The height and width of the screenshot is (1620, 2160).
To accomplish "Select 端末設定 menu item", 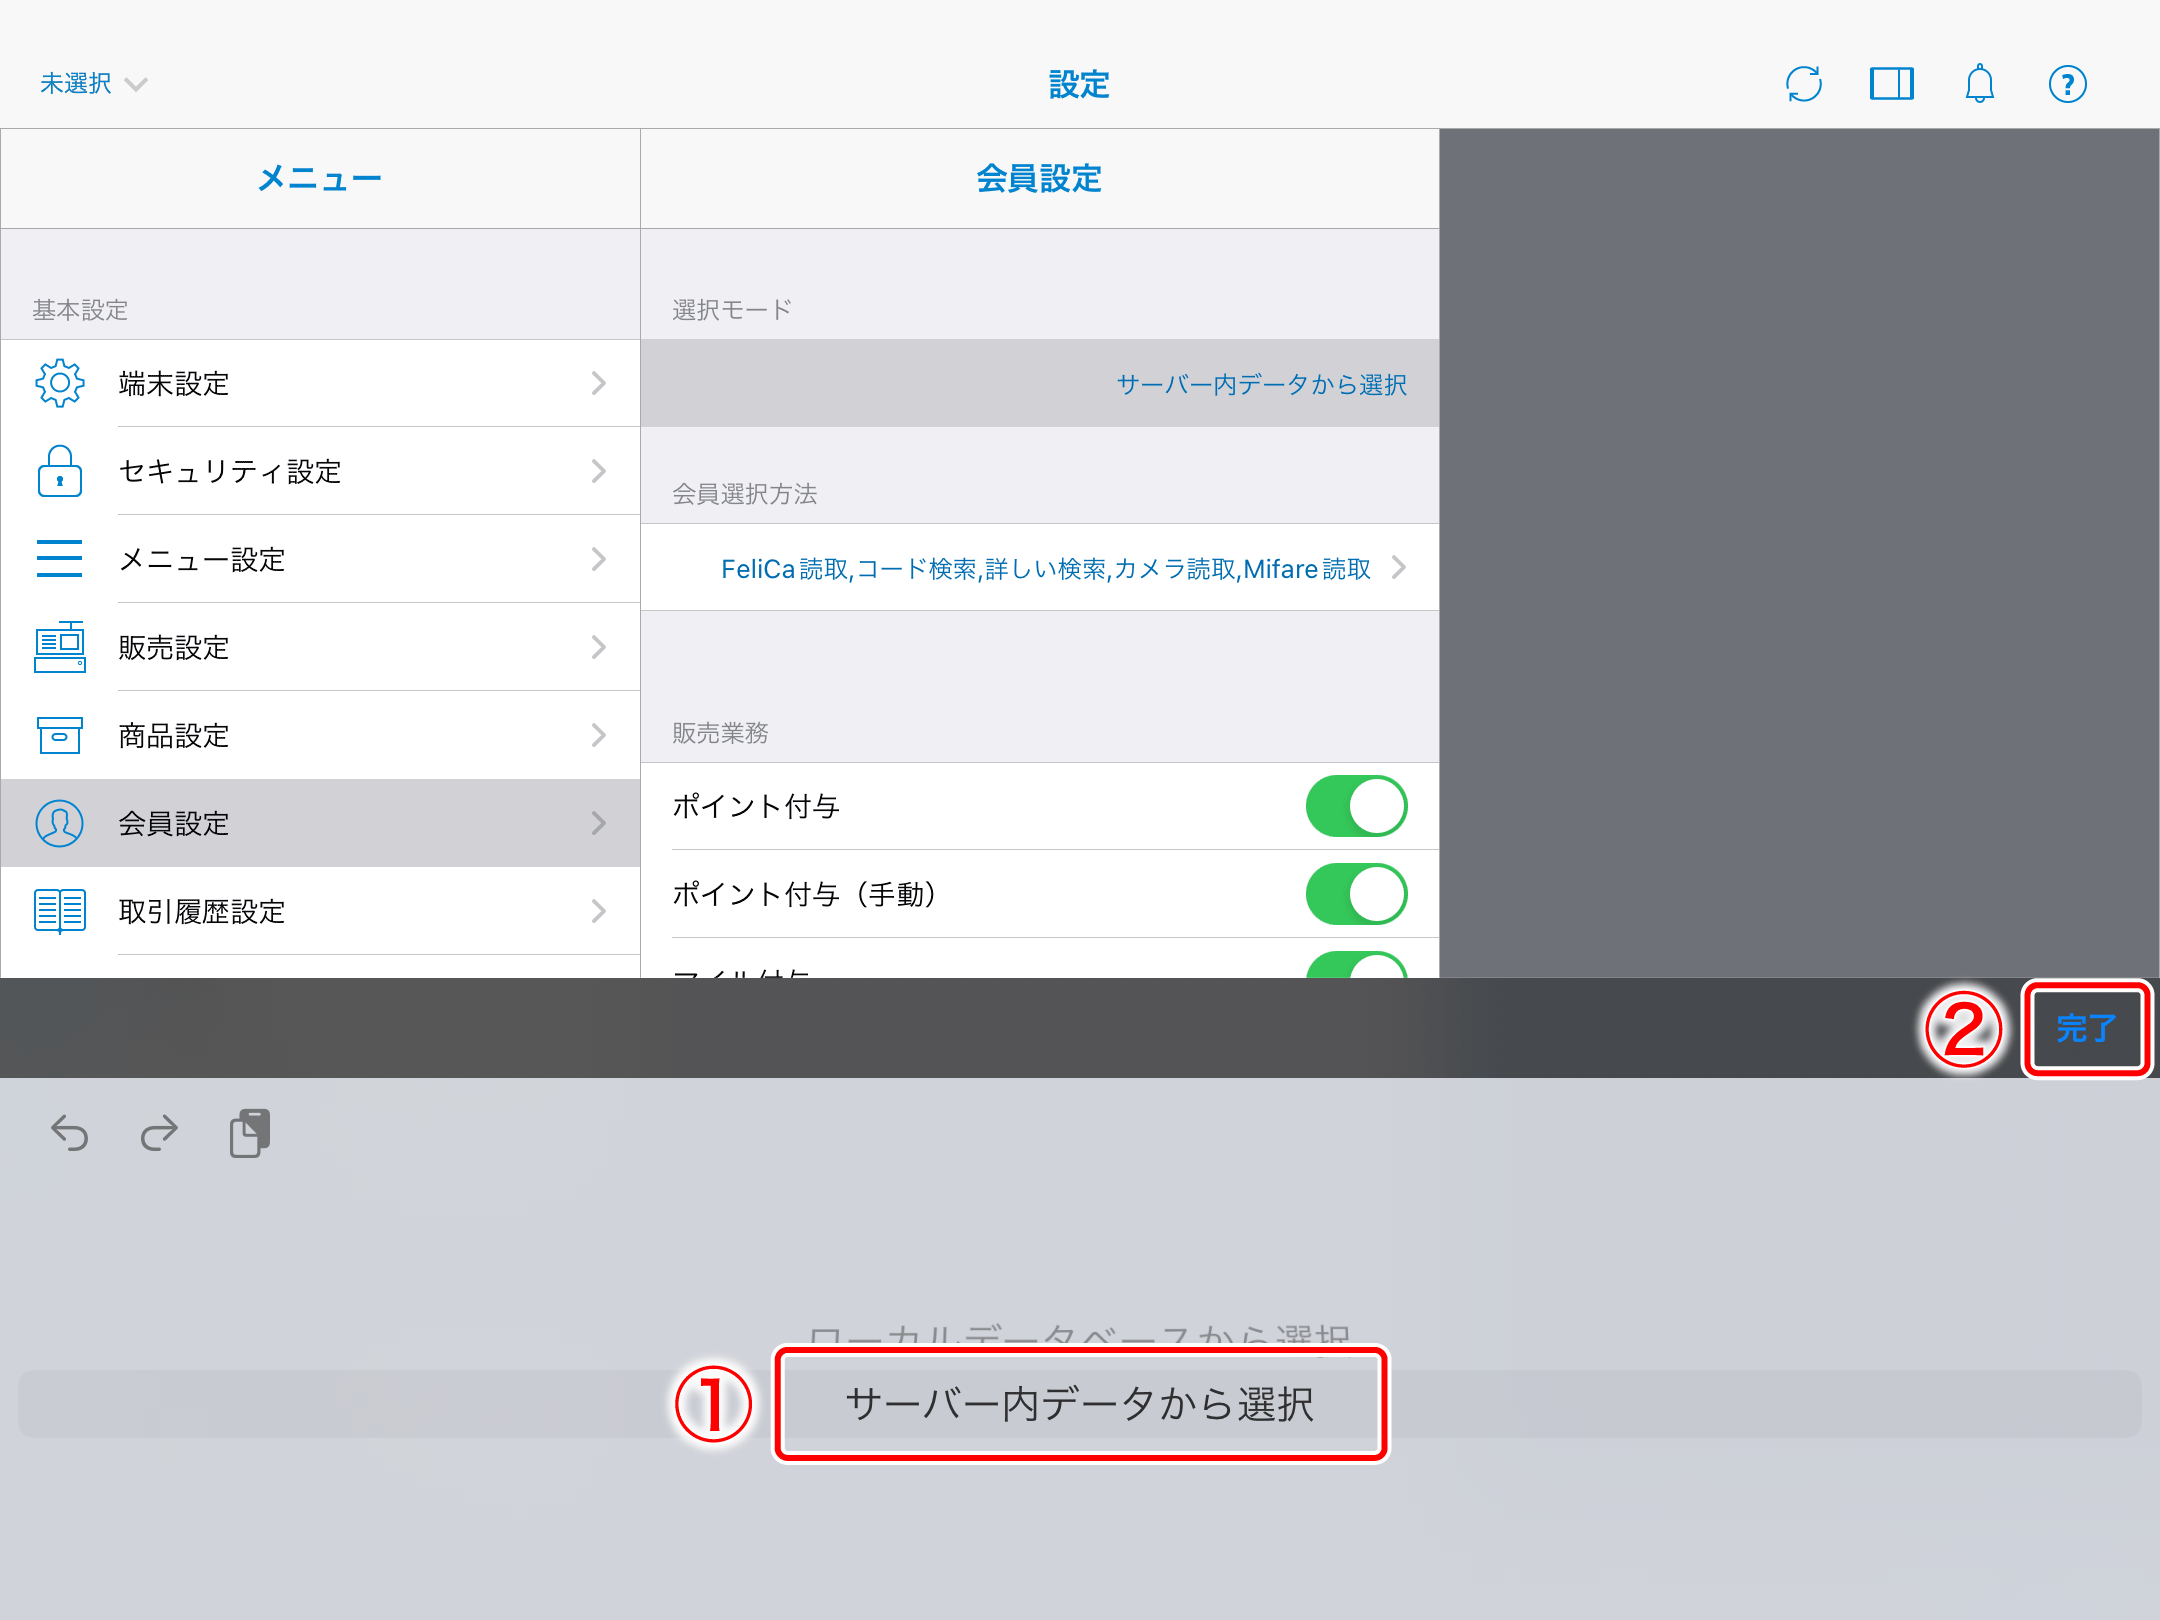I will pyautogui.click(x=320, y=383).
